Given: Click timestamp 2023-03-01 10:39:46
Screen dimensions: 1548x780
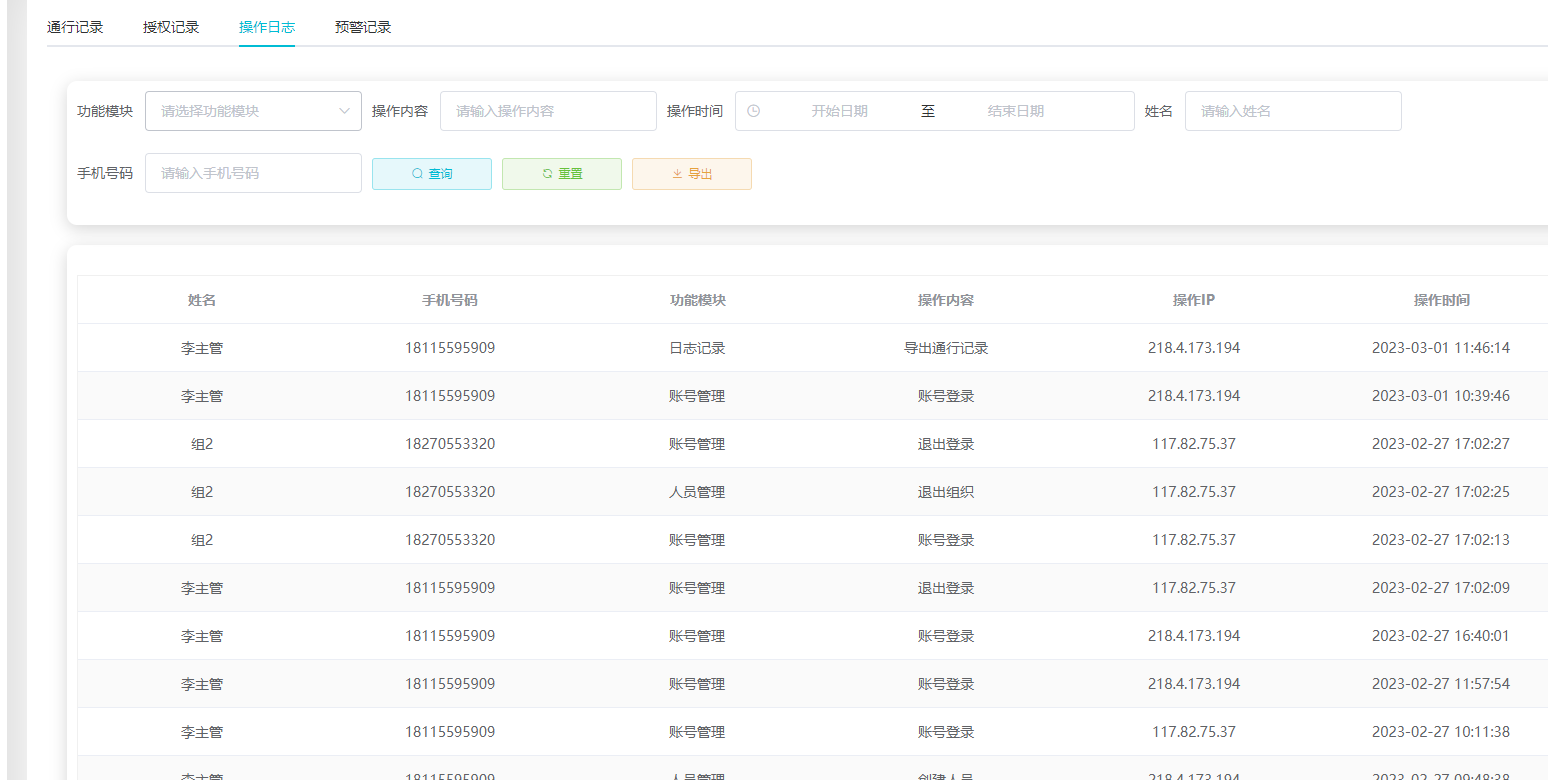Looking at the screenshot, I should [x=1441, y=396].
